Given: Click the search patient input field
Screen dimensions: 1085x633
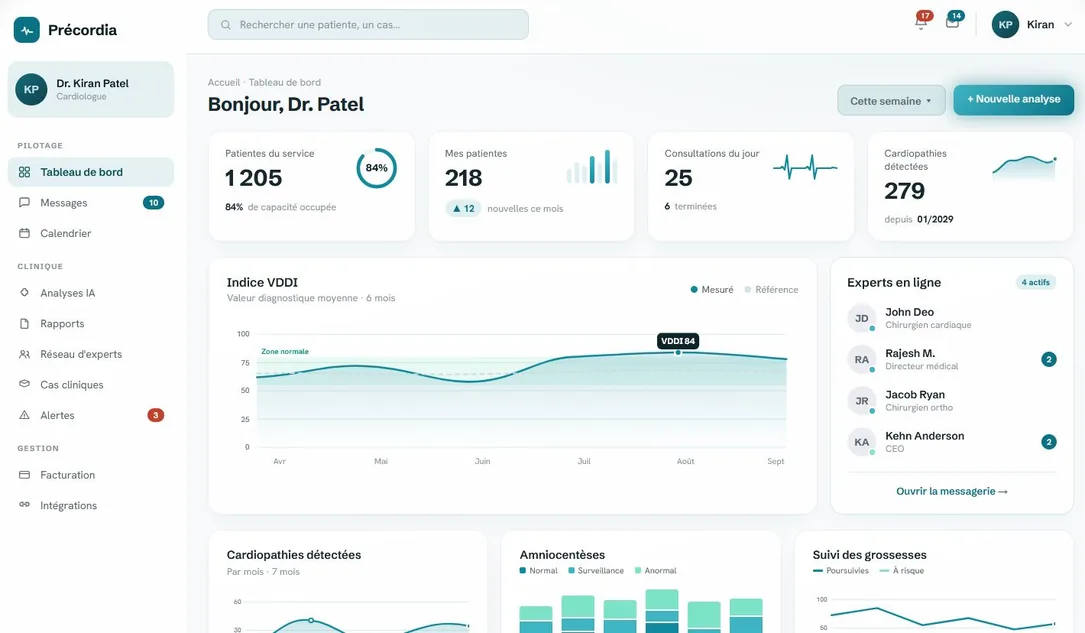Looking at the screenshot, I should pos(368,25).
